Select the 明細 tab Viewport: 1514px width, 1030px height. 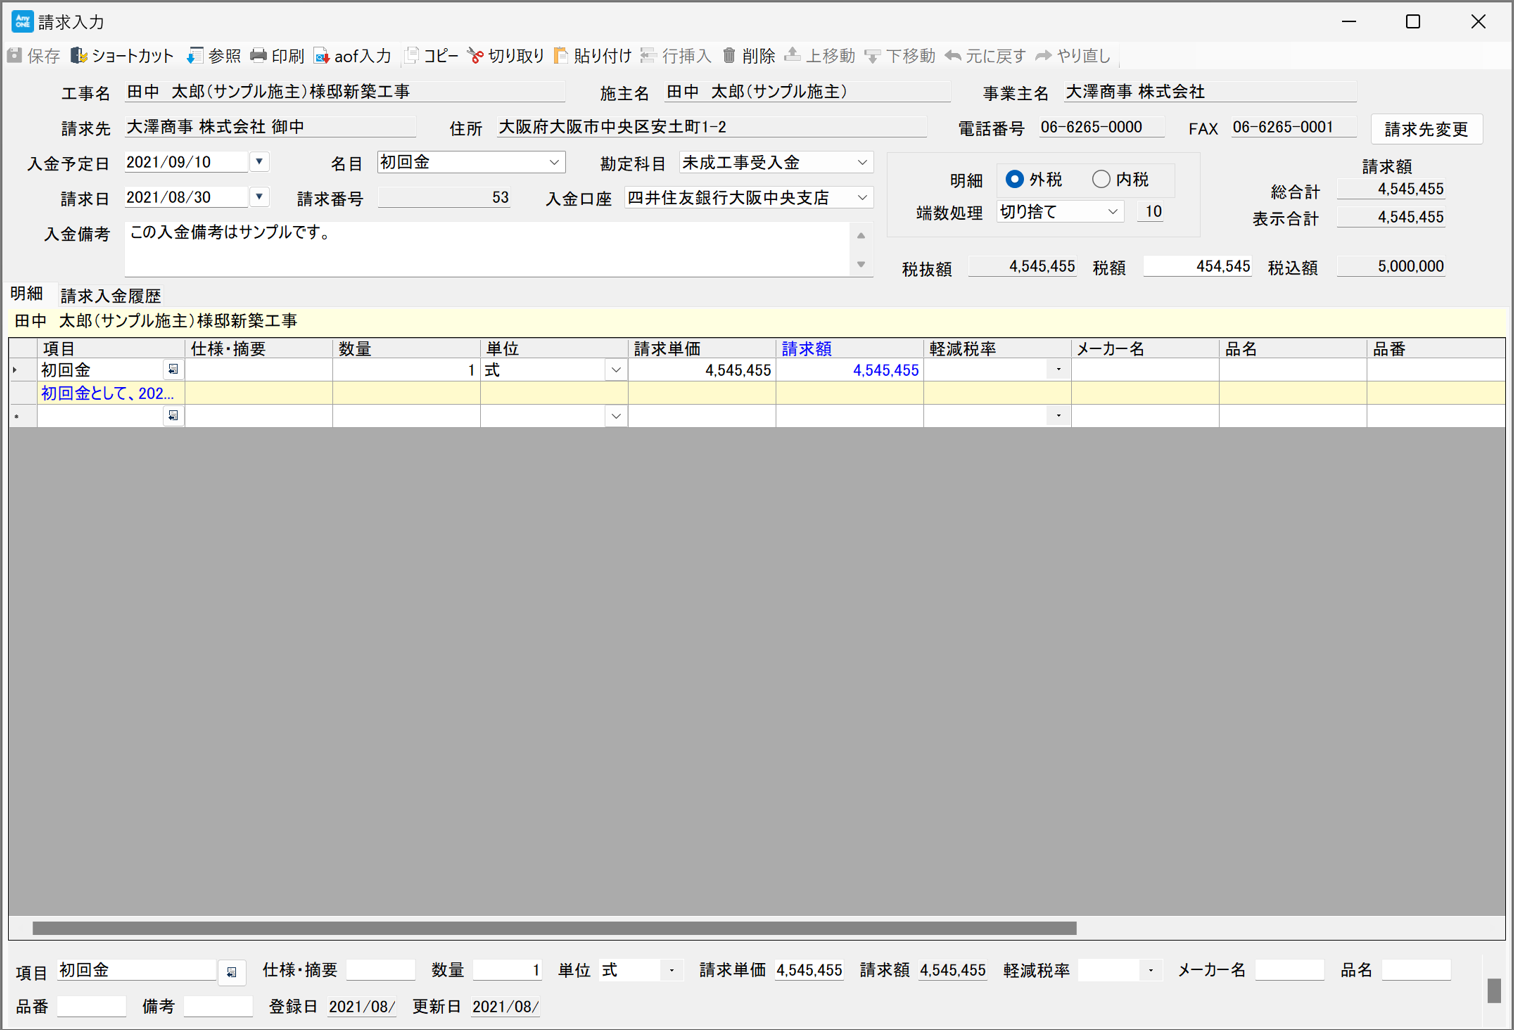point(27,294)
